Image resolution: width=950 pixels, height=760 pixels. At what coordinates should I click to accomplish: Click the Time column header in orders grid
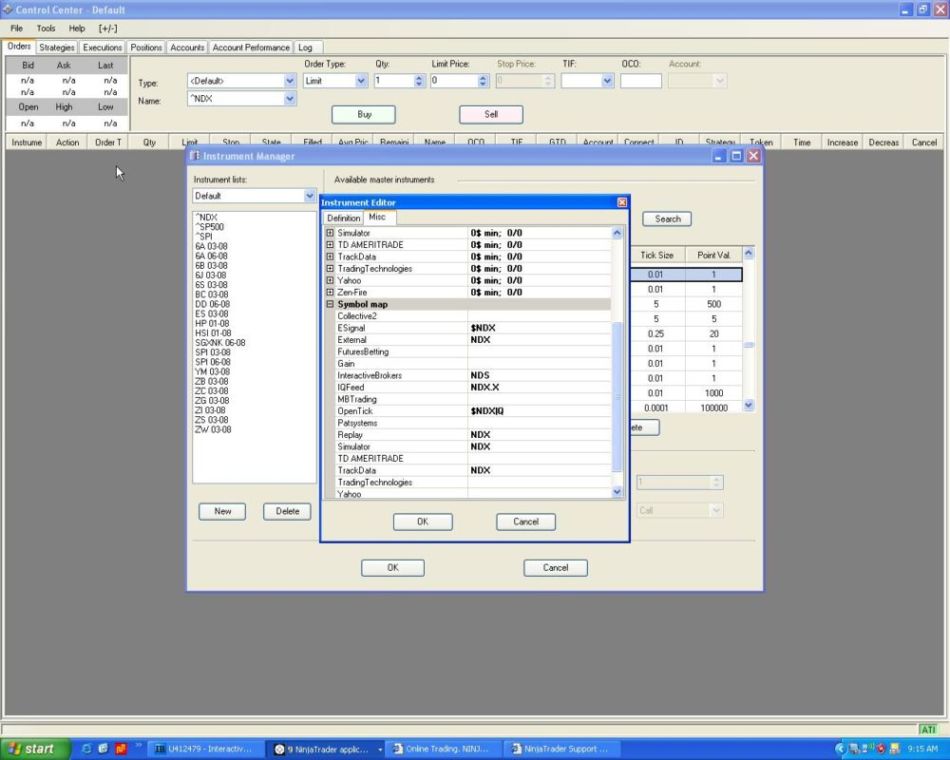click(x=802, y=142)
